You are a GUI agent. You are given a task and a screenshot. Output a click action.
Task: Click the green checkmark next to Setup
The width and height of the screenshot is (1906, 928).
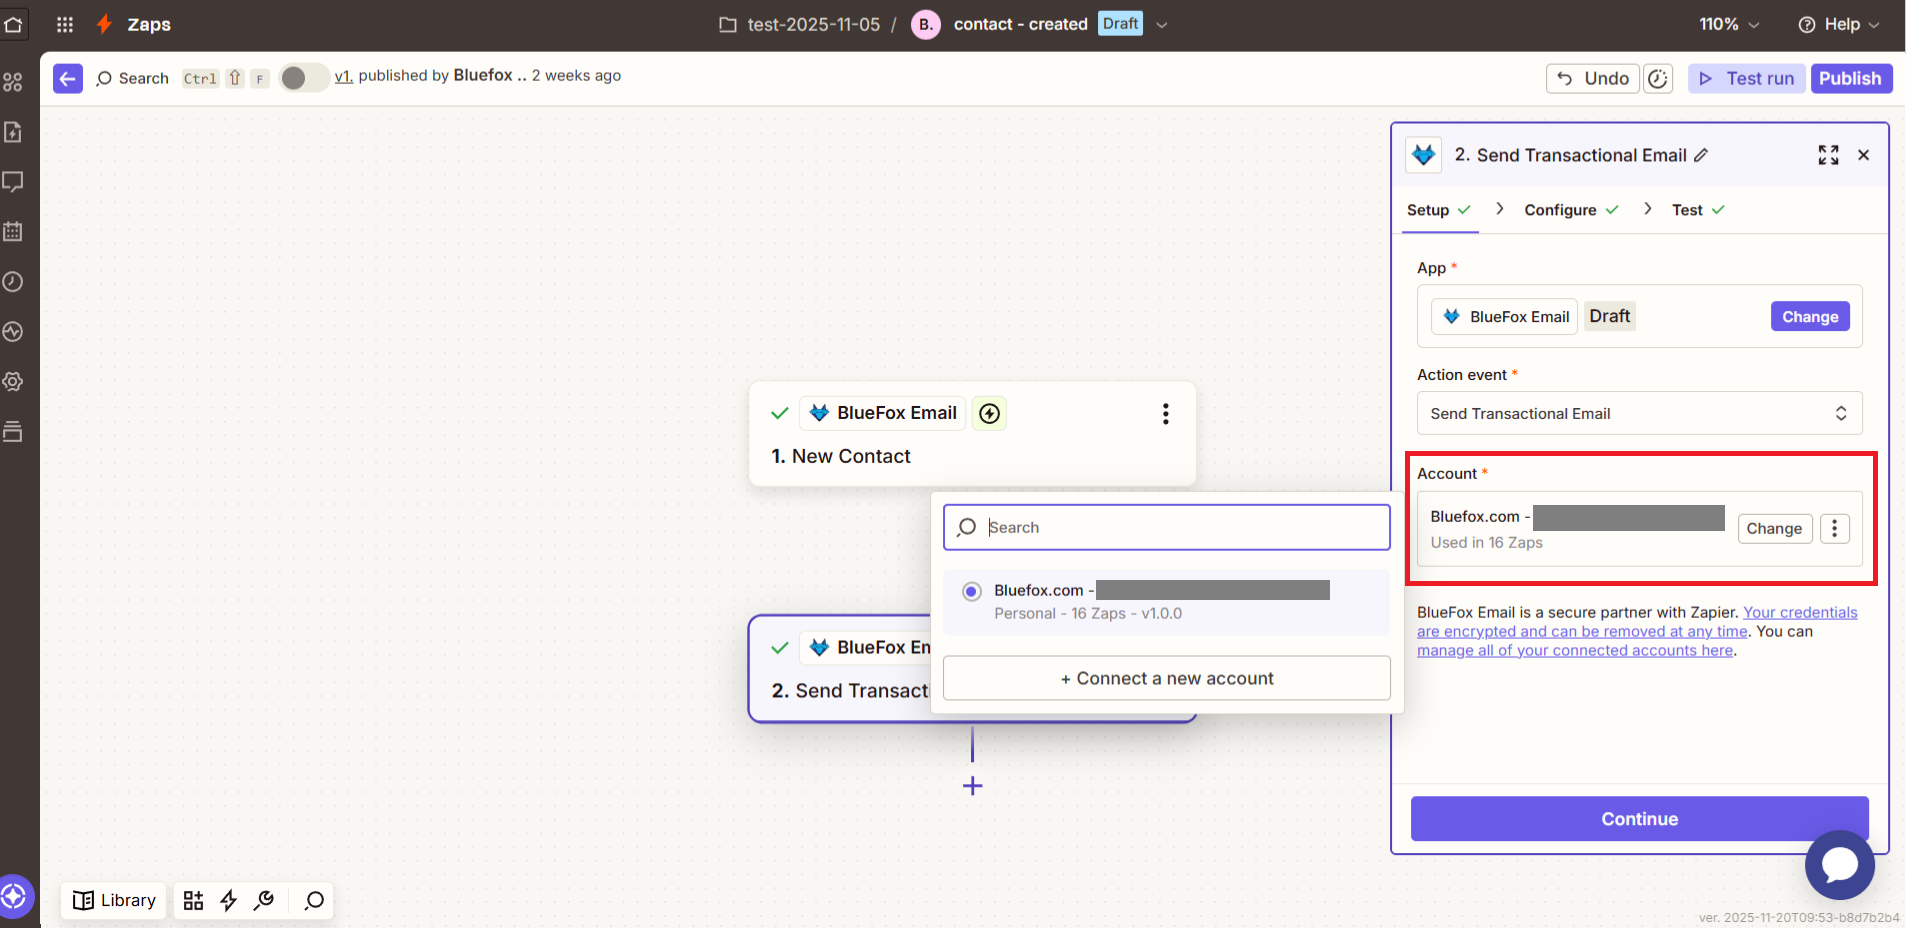click(1463, 210)
